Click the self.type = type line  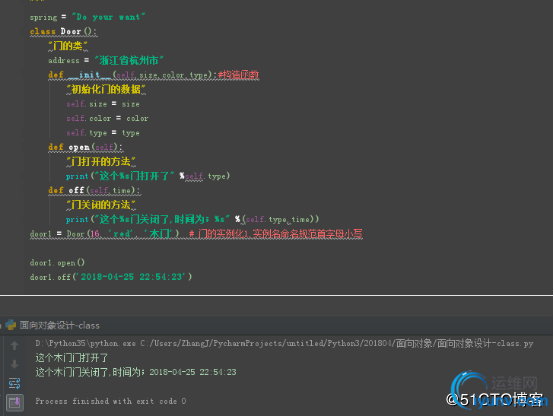pyautogui.click(x=103, y=133)
